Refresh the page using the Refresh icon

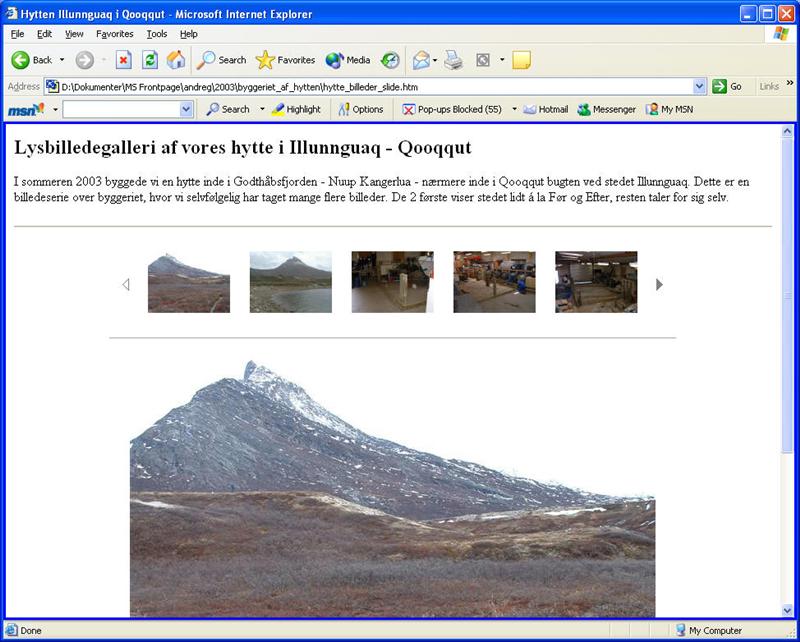click(x=149, y=60)
